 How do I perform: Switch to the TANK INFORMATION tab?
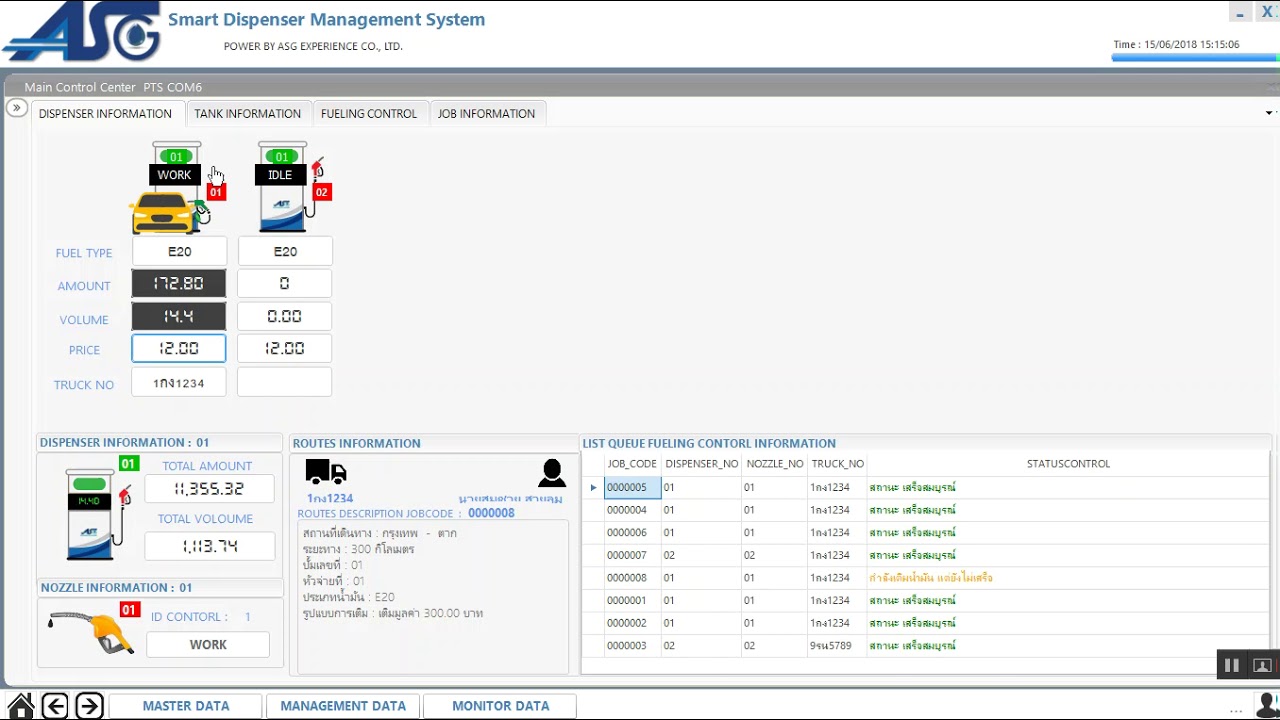247,114
